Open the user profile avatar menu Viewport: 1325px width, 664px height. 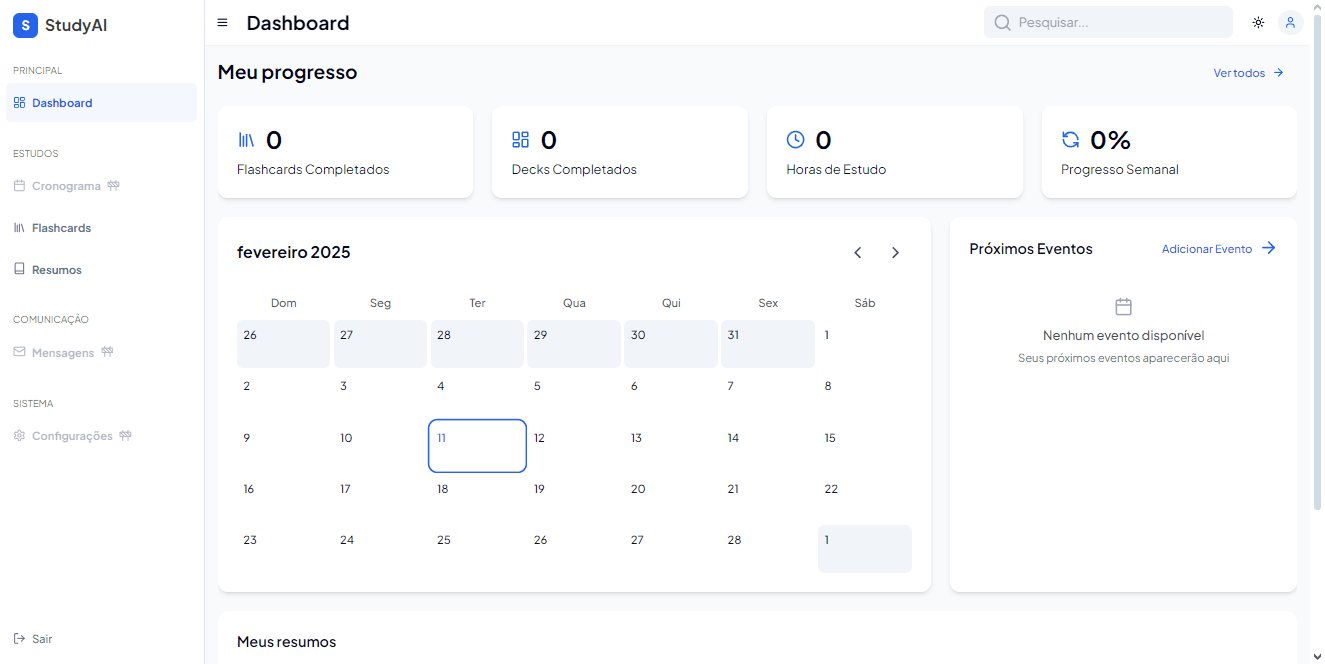[1291, 22]
